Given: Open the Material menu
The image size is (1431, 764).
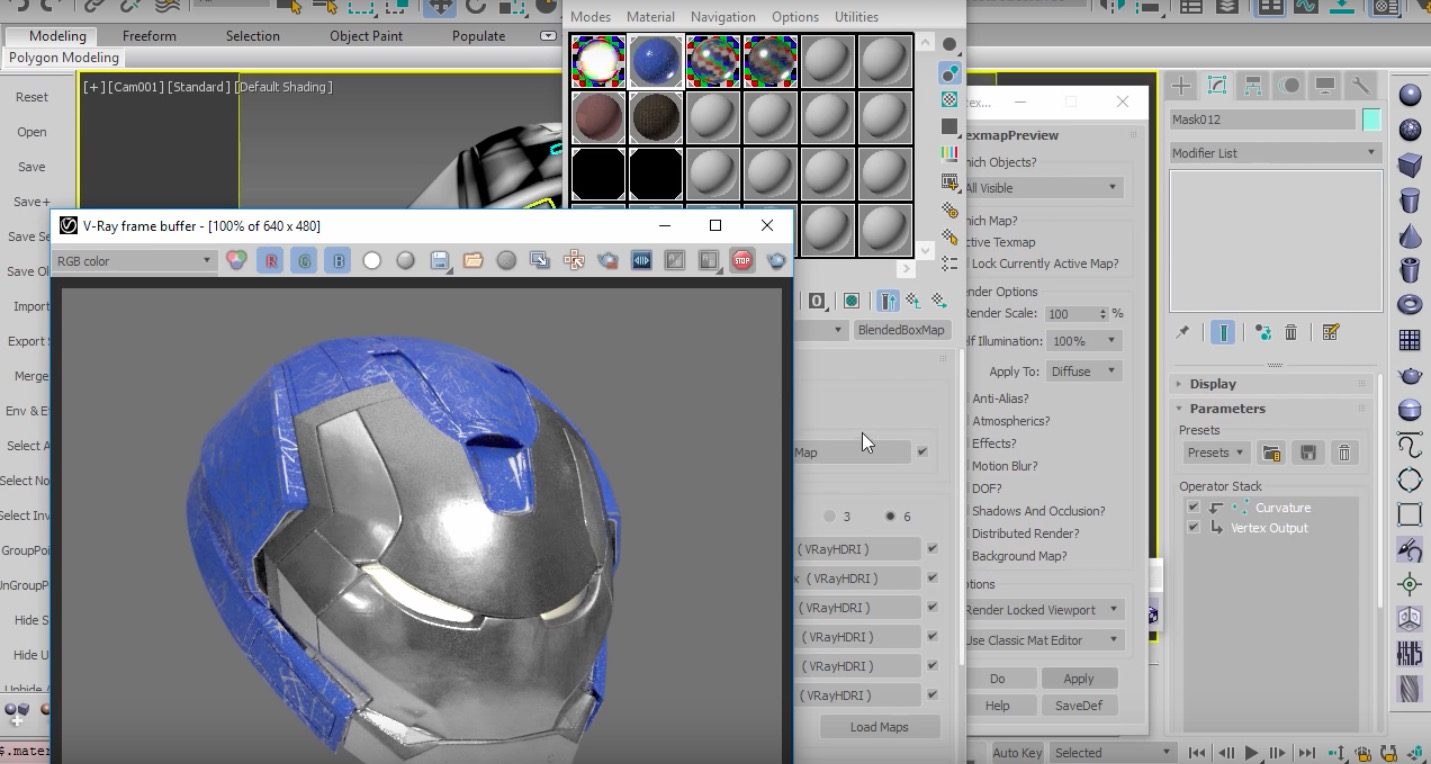Looking at the screenshot, I should pyautogui.click(x=651, y=17).
